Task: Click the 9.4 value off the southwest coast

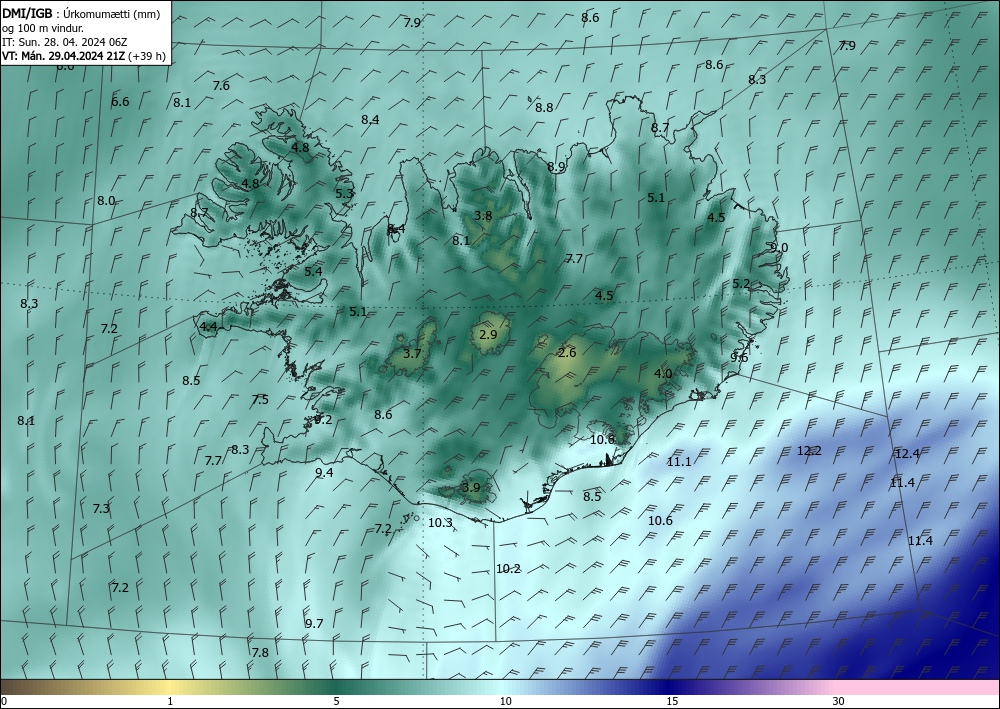Action: pyautogui.click(x=324, y=472)
